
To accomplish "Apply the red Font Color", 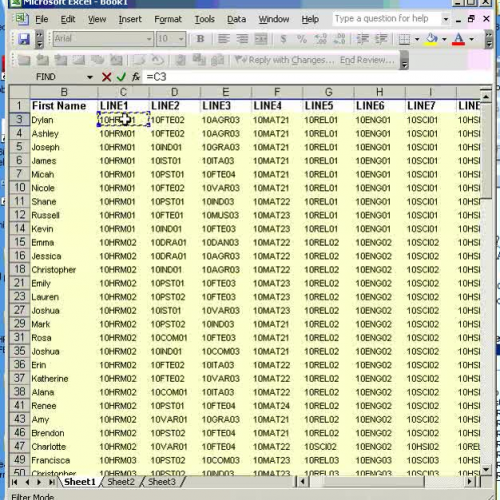I will (x=459, y=39).
